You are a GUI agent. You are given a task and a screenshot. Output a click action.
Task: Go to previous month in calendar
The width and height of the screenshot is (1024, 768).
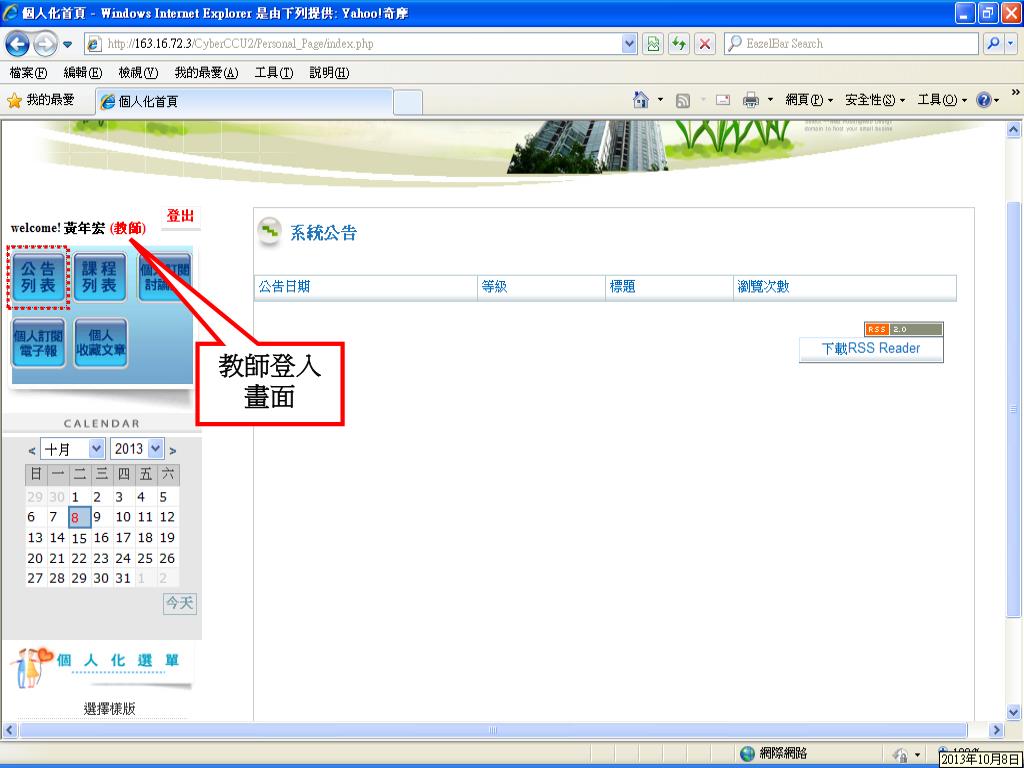[x=31, y=451]
